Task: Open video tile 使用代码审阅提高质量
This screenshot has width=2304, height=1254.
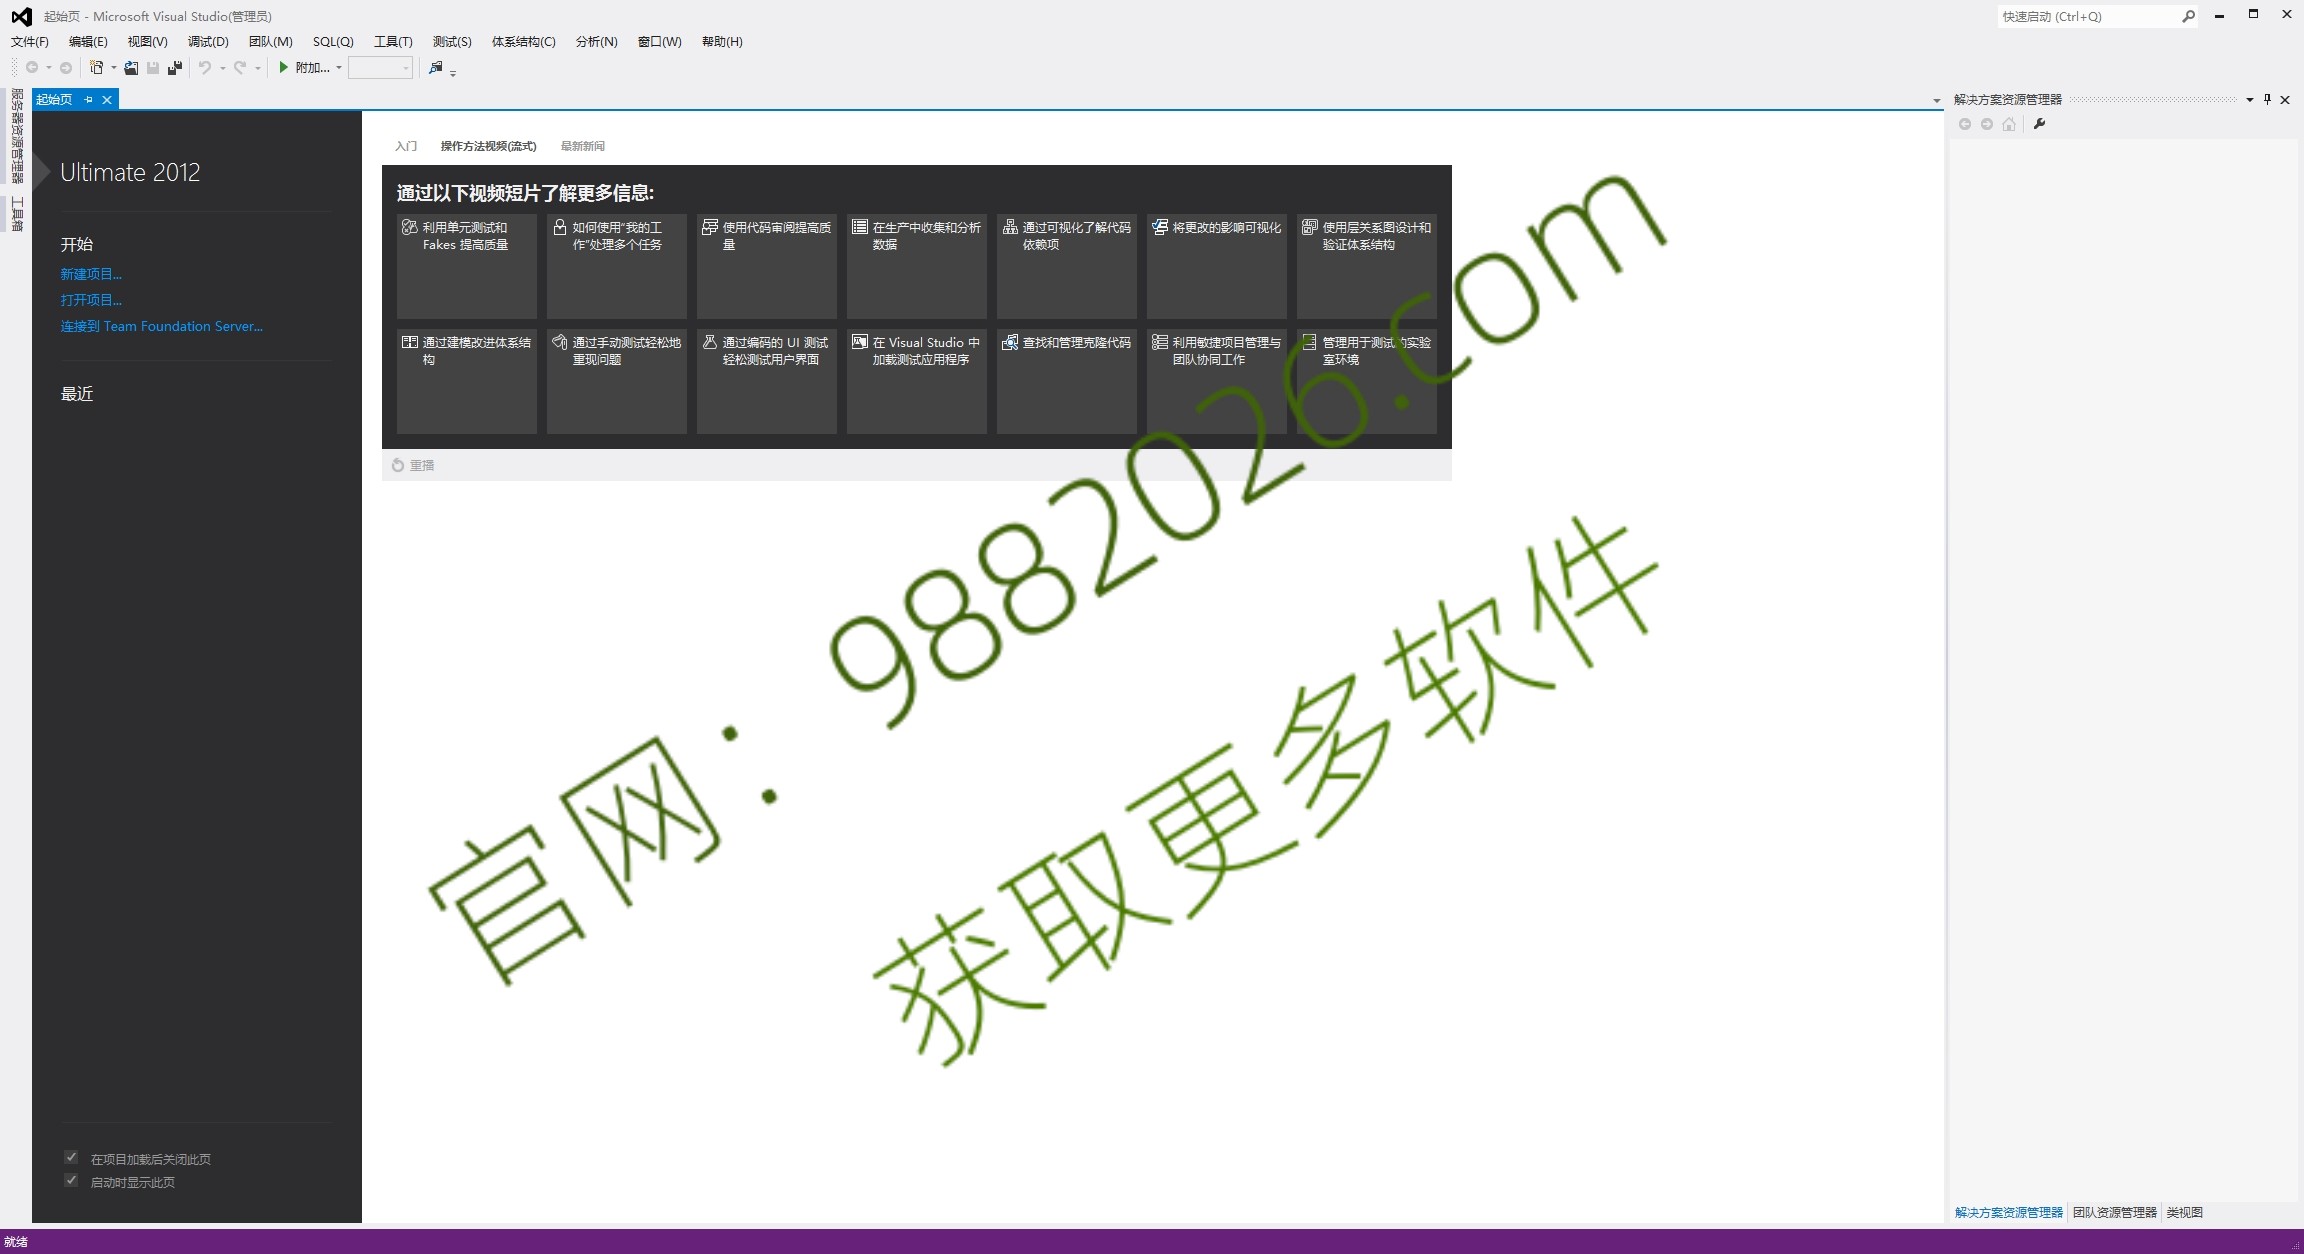Action: [x=767, y=266]
